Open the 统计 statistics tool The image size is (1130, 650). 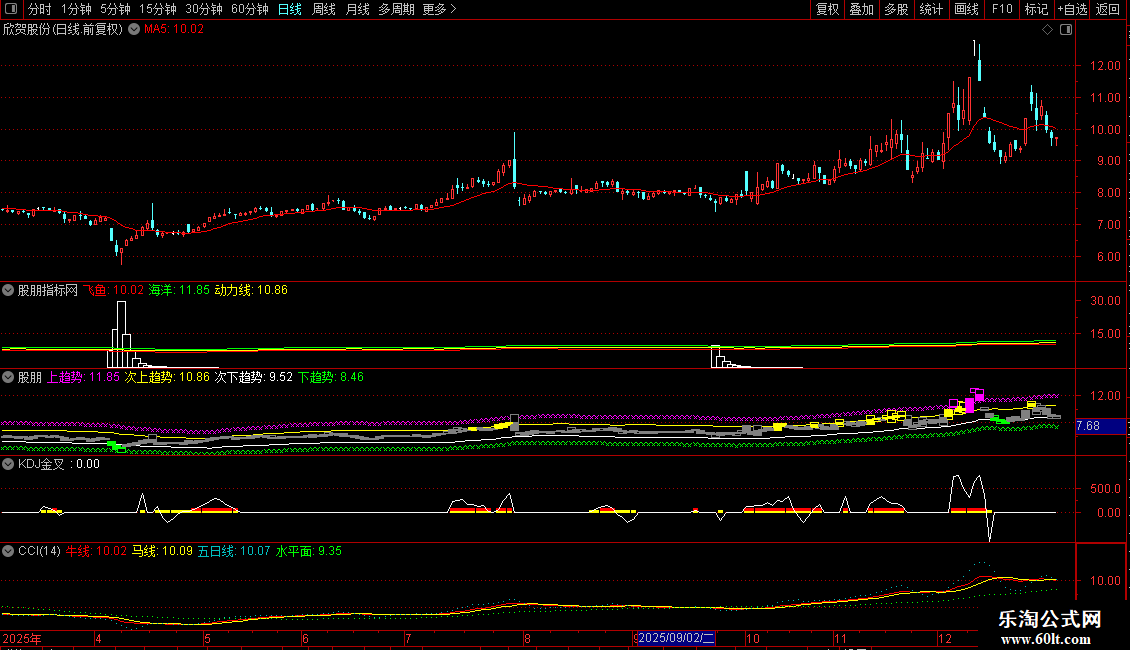click(x=930, y=9)
